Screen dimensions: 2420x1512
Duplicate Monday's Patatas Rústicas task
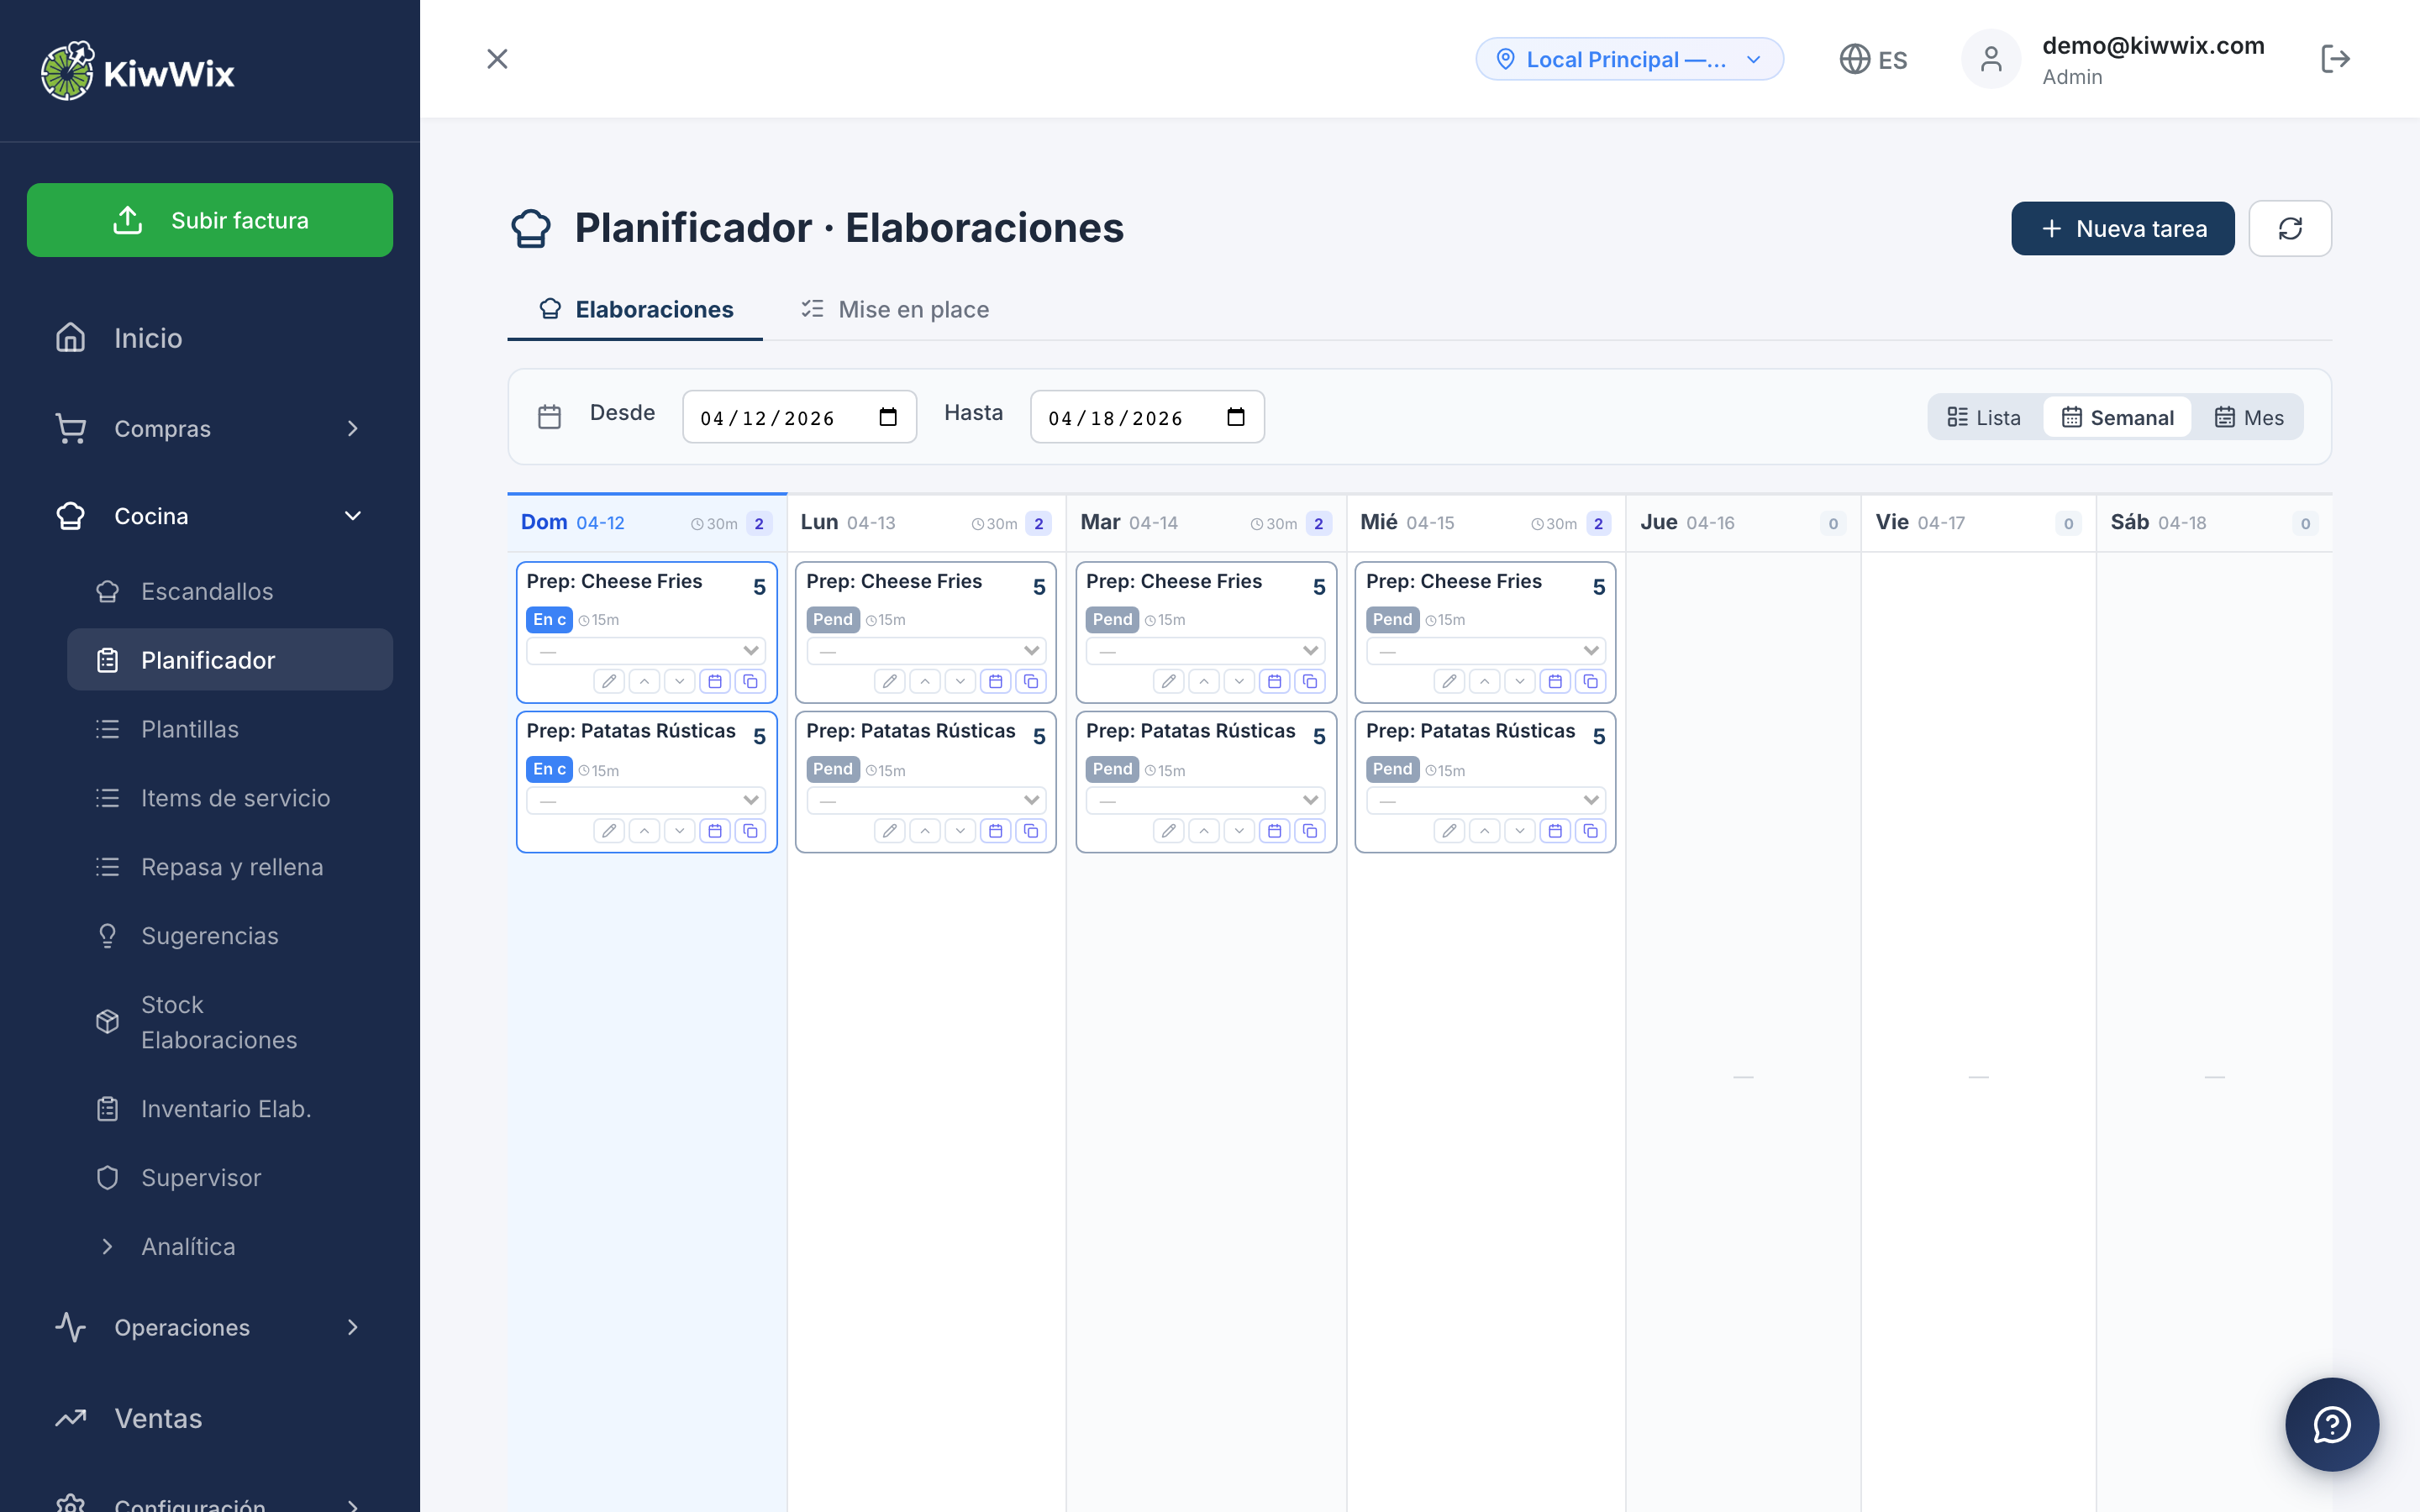pos(1030,831)
